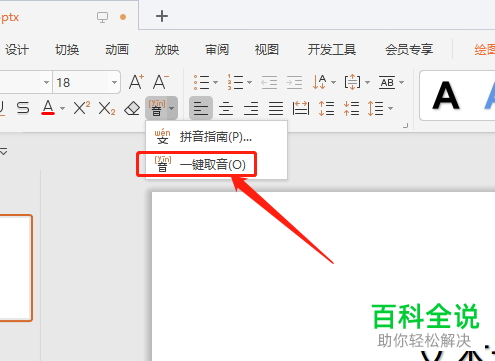
Task: Expand AB text box dropdown arrow
Action: (402, 82)
